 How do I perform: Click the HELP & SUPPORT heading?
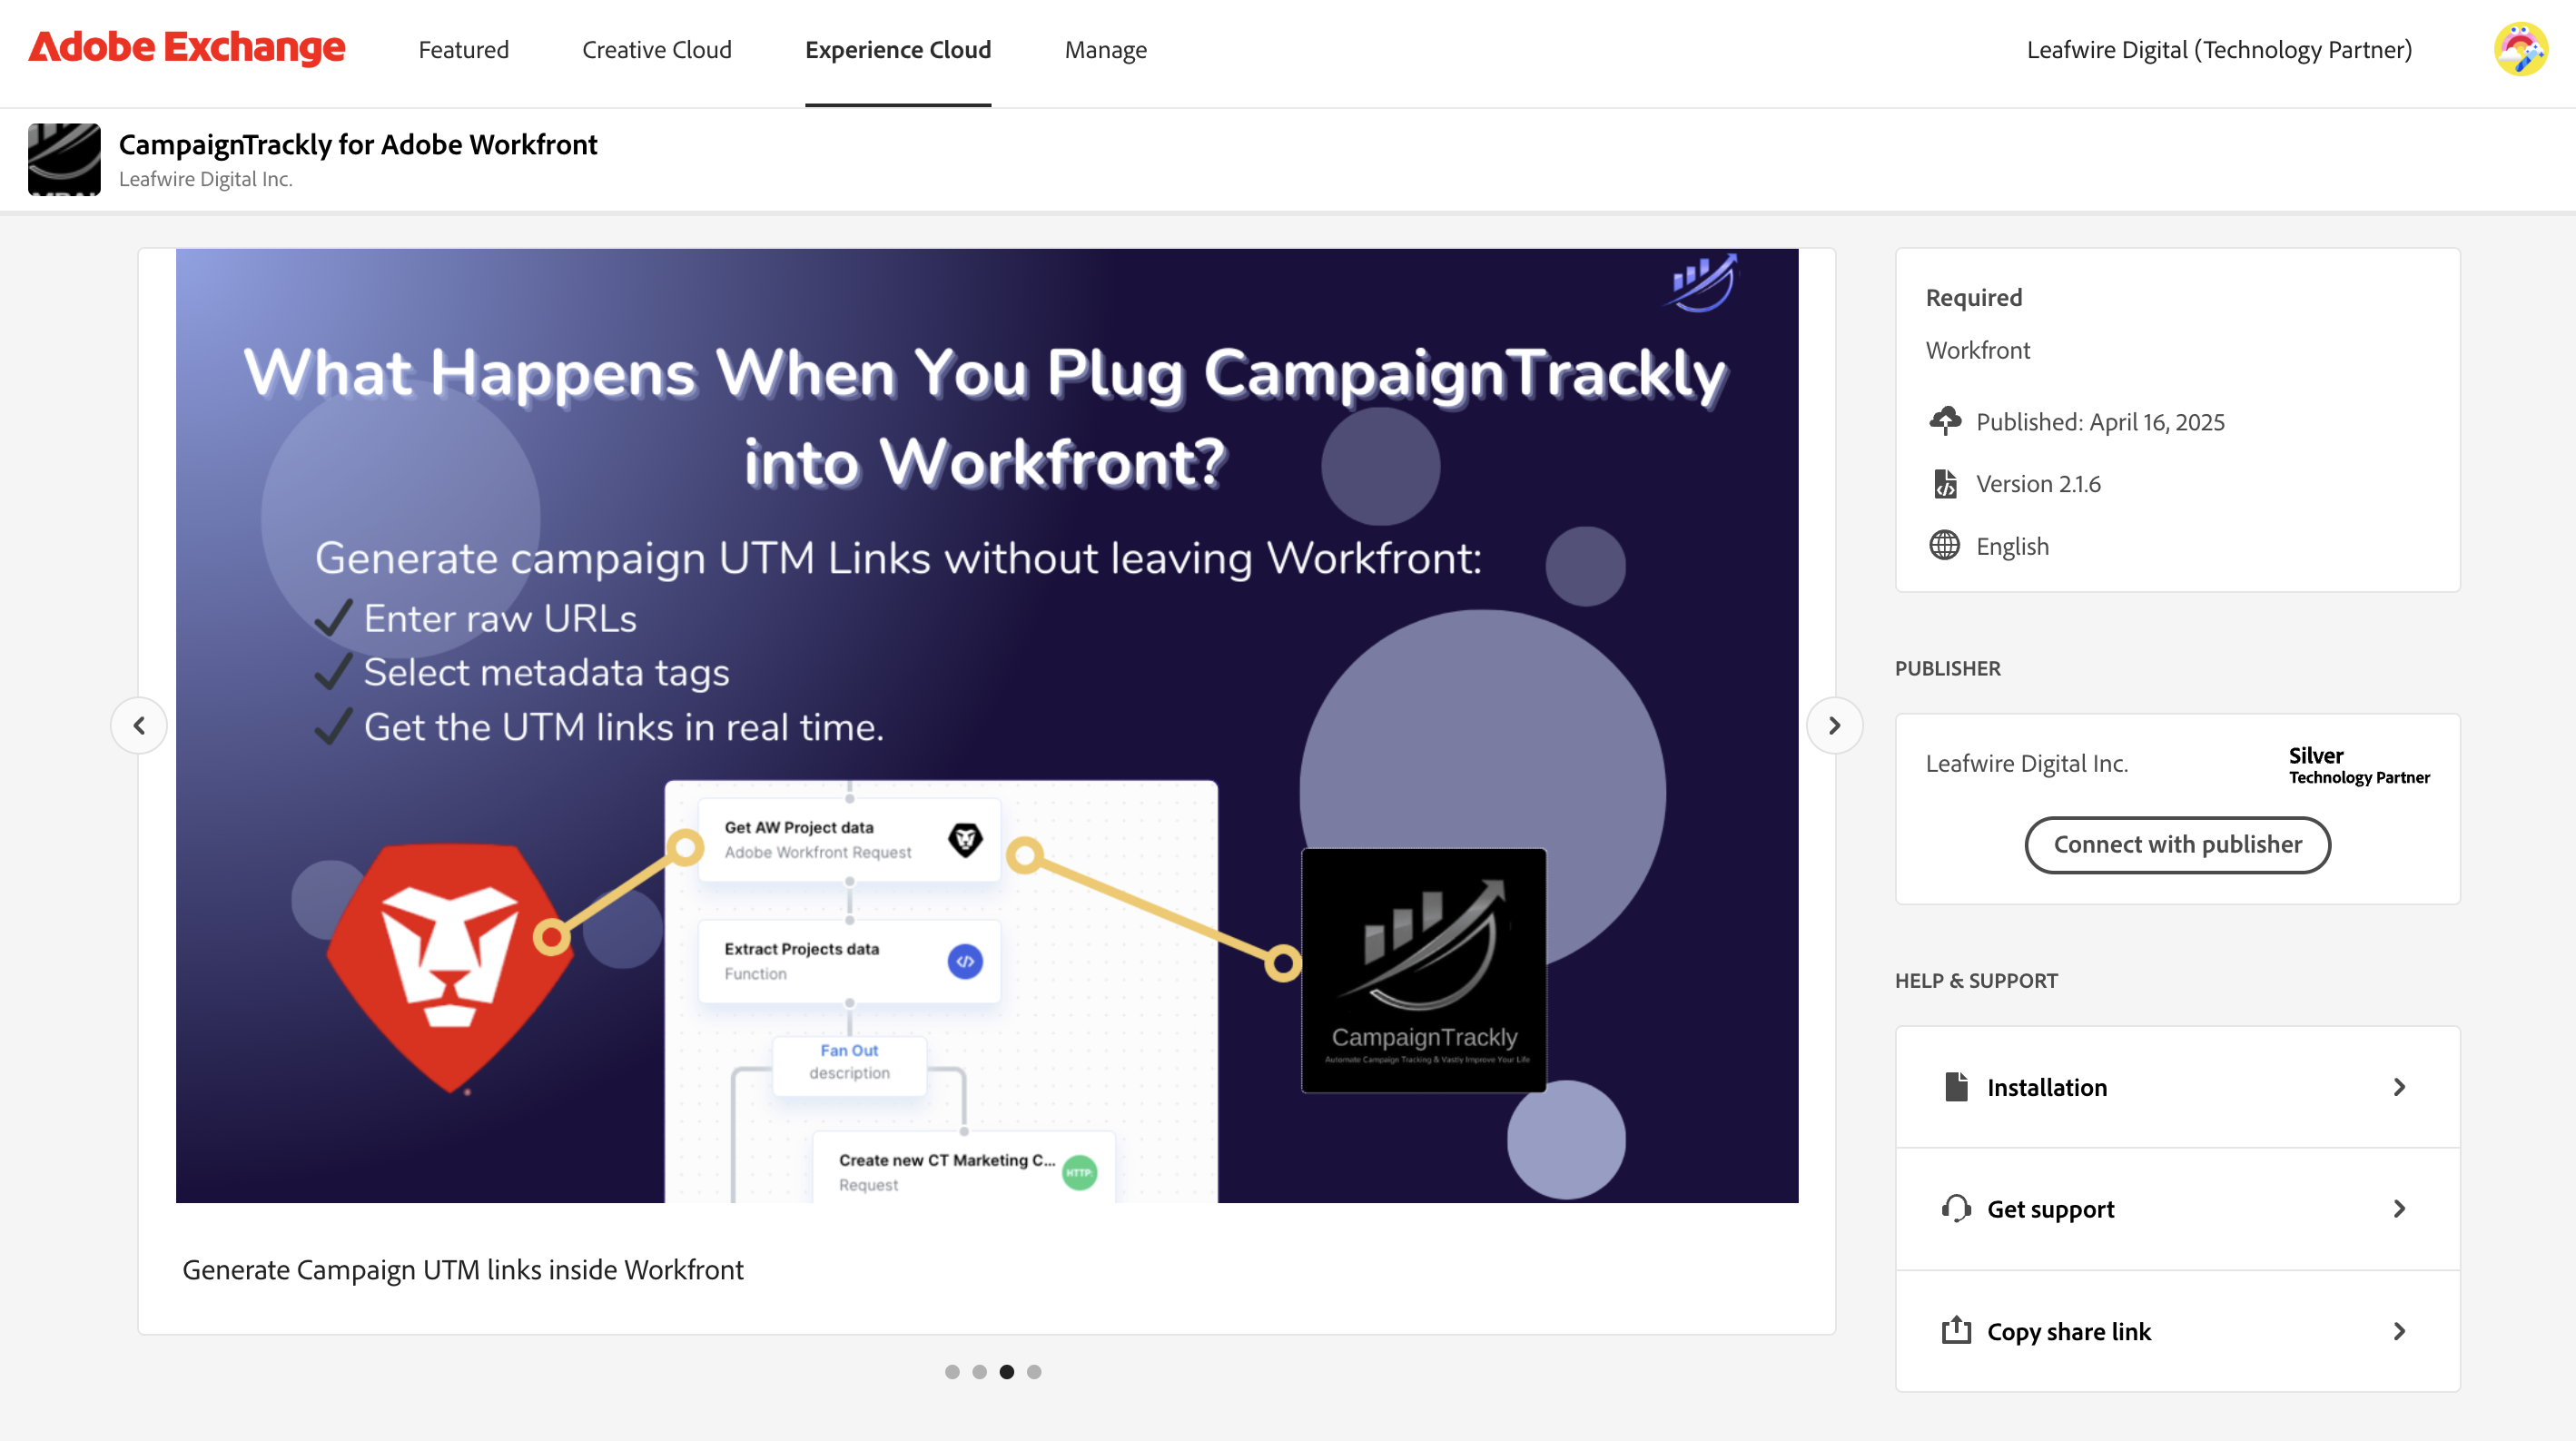1976,981
